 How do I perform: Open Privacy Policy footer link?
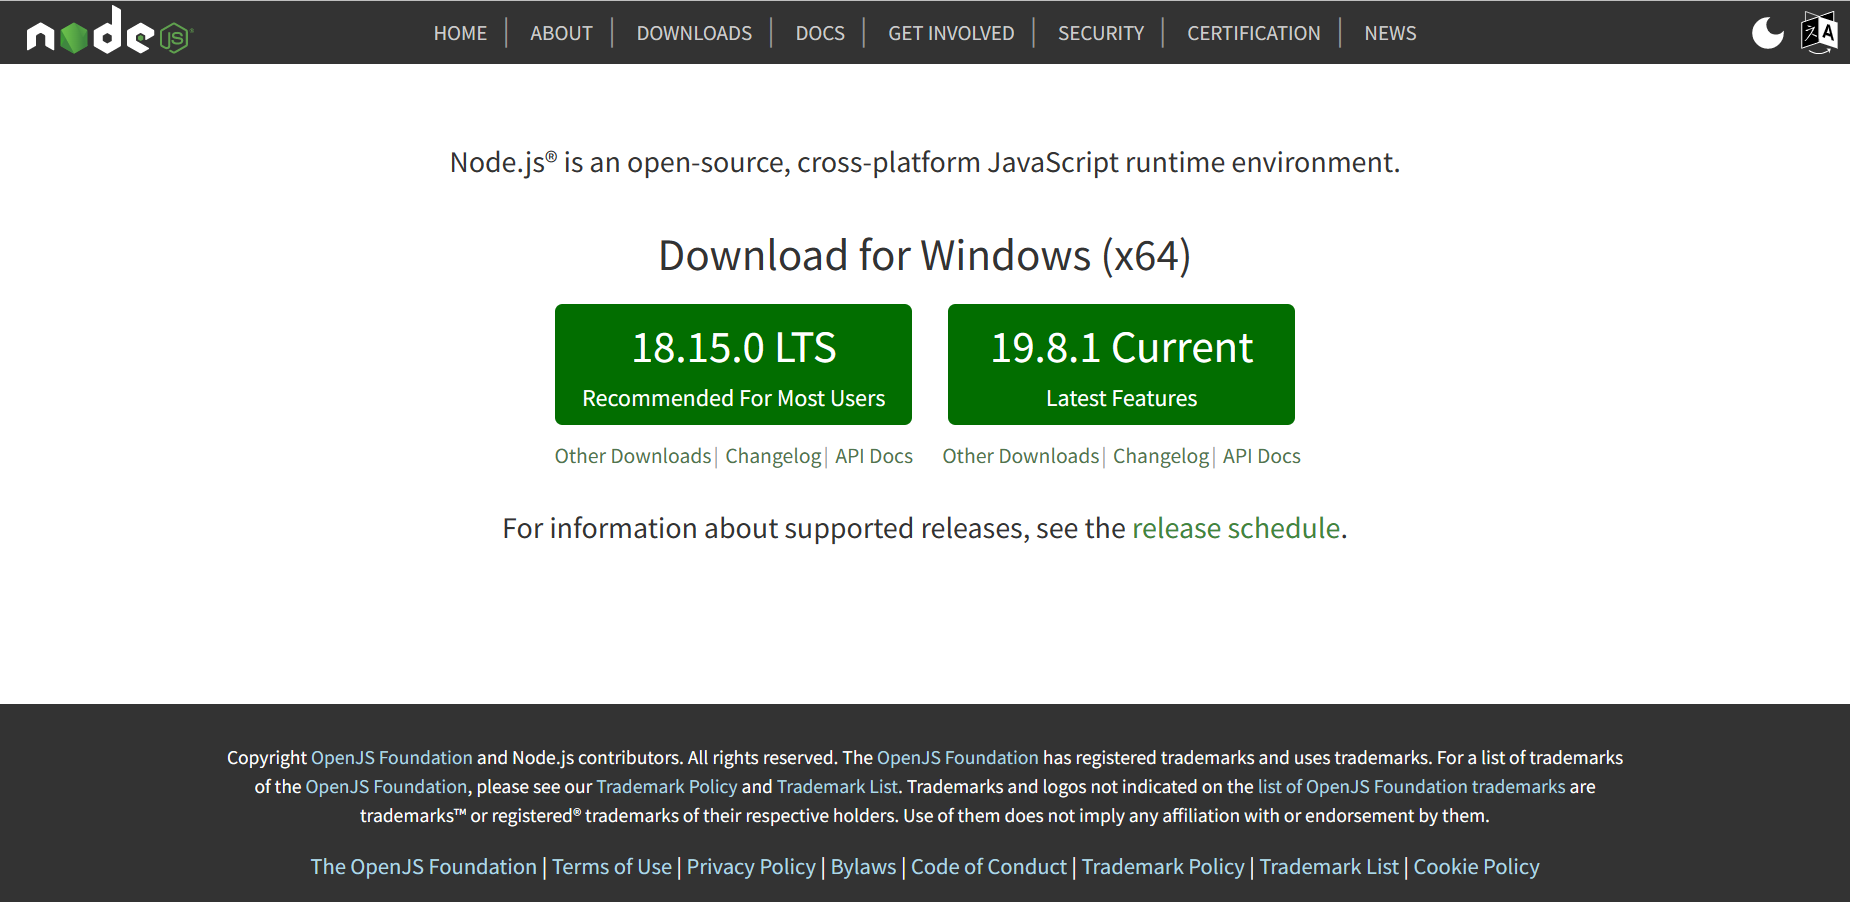coord(751,867)
